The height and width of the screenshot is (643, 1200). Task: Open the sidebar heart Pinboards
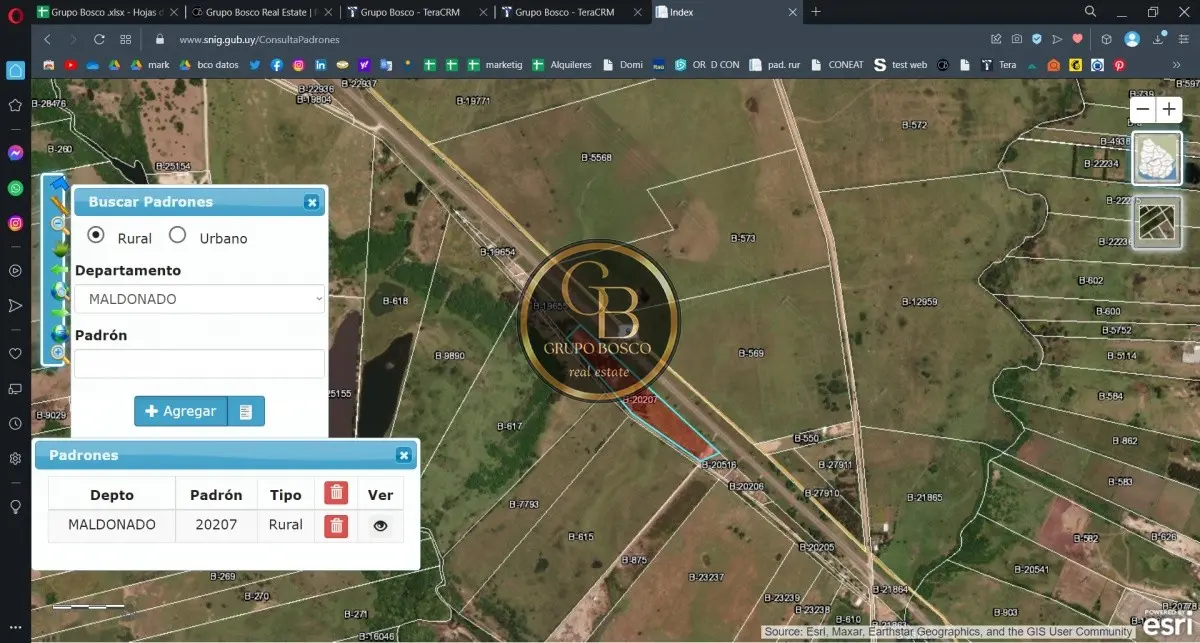coord(15,353)
